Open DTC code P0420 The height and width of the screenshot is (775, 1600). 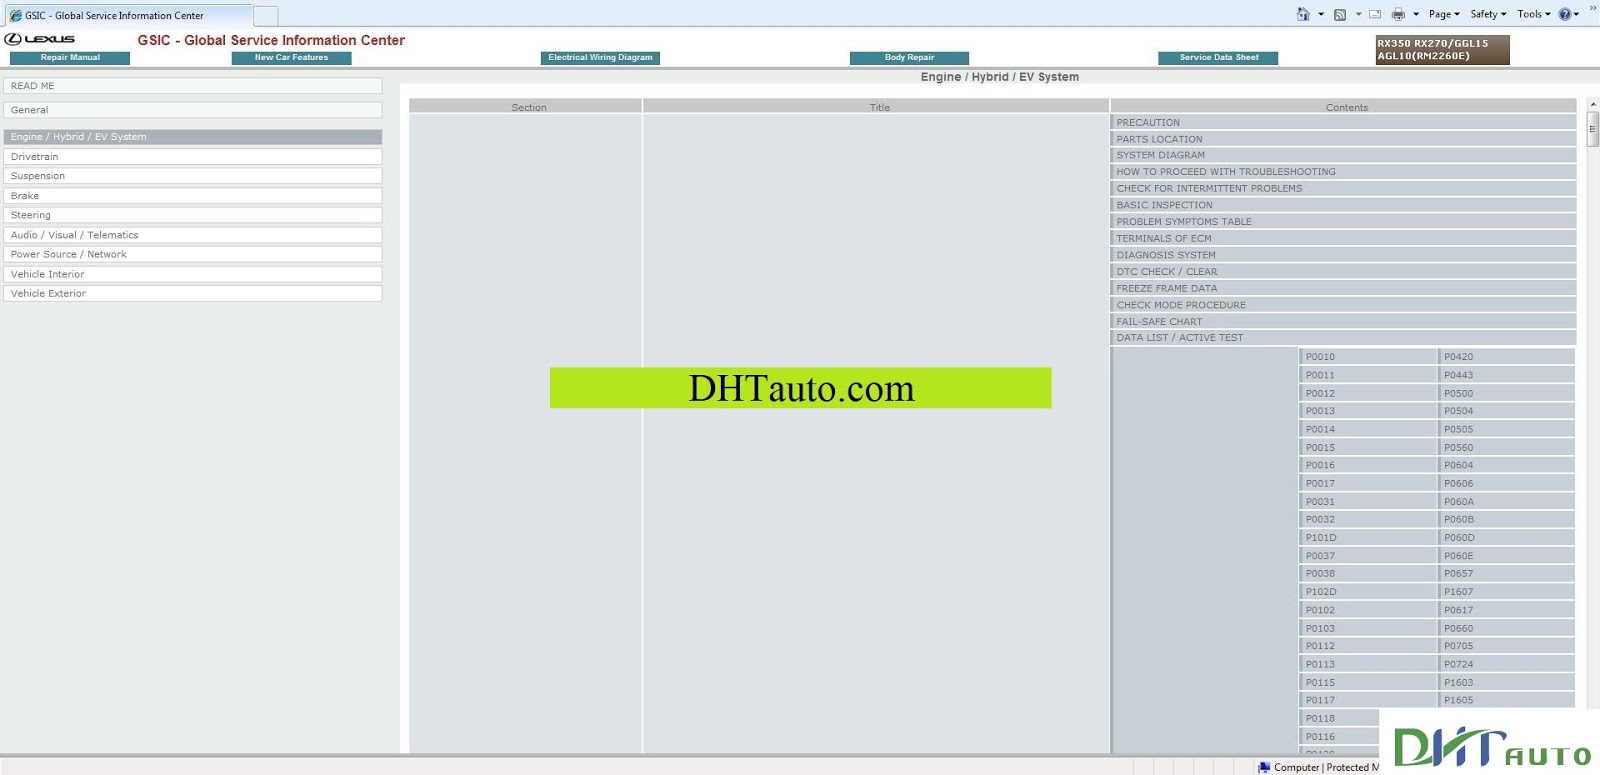1506,357
